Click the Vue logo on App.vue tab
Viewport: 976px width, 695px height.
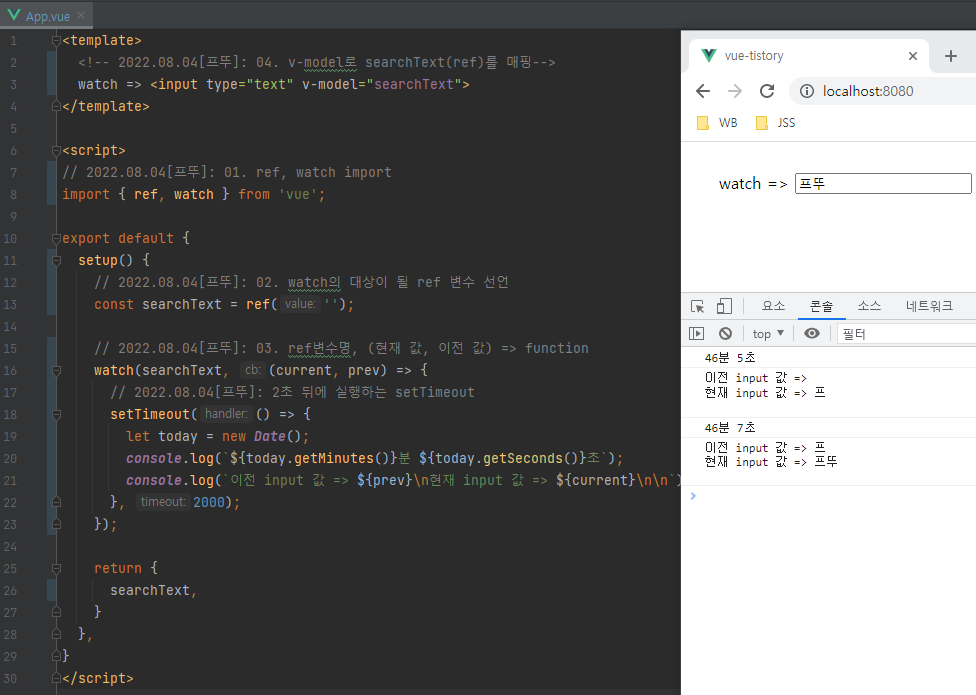pyautogui.click(x=14, y=15)
